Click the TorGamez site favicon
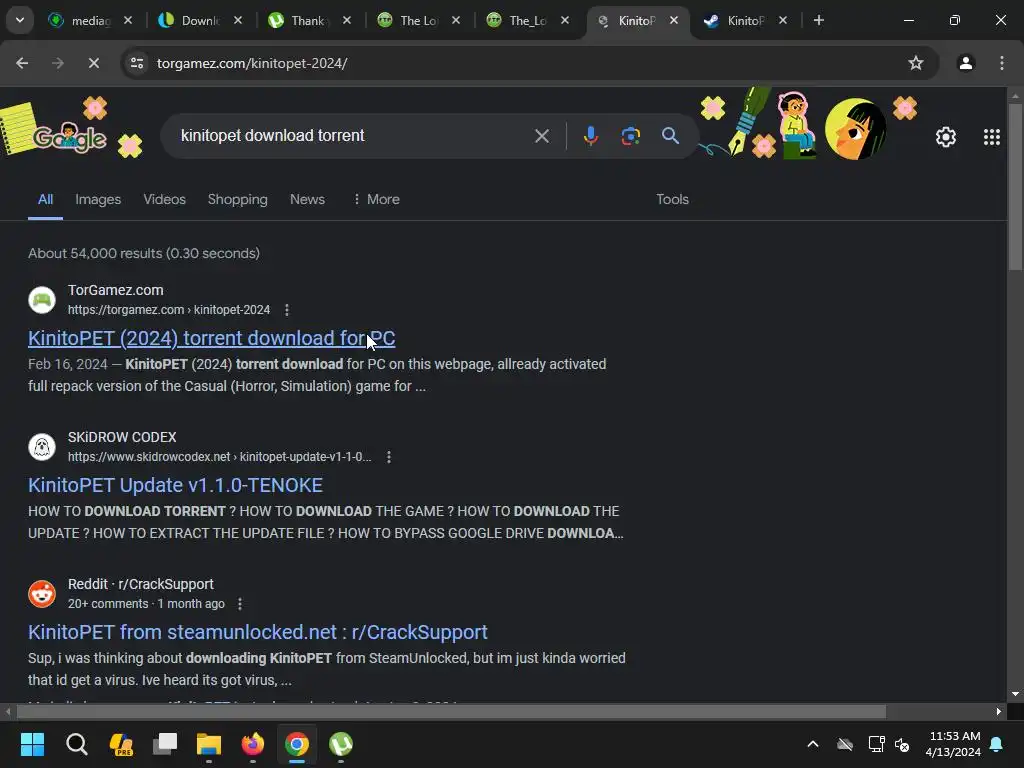1024x768 pixels. pyautogui.click(x=42, y=300)
